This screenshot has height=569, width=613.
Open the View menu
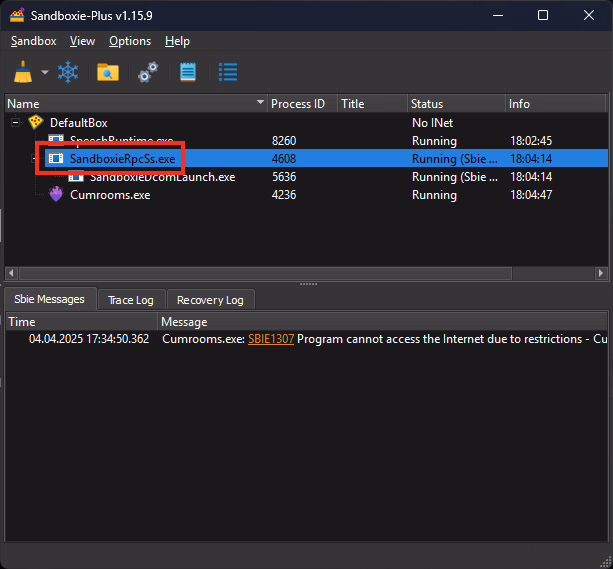pyautogui.click(x=83, y=41)
